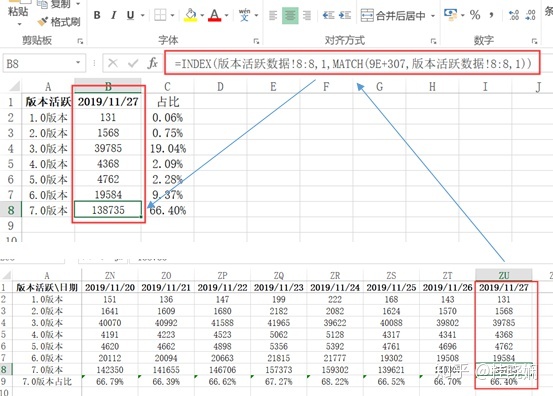Screen dimensions: 553x396
Task: Align text left
Action: click(273, 16)
